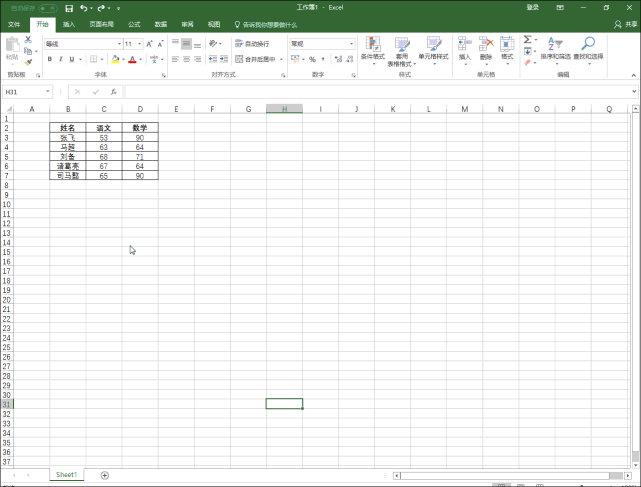Click the Borders icon
This screenshot has height=487, width=641.
pos(94,59)
